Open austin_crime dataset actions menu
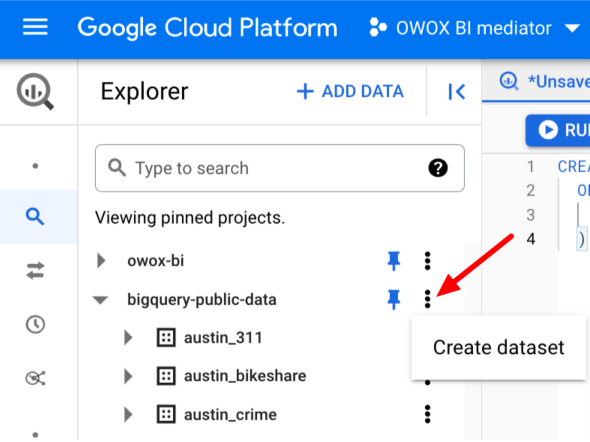This screenshot has height=442, width=590. [427, 414]
